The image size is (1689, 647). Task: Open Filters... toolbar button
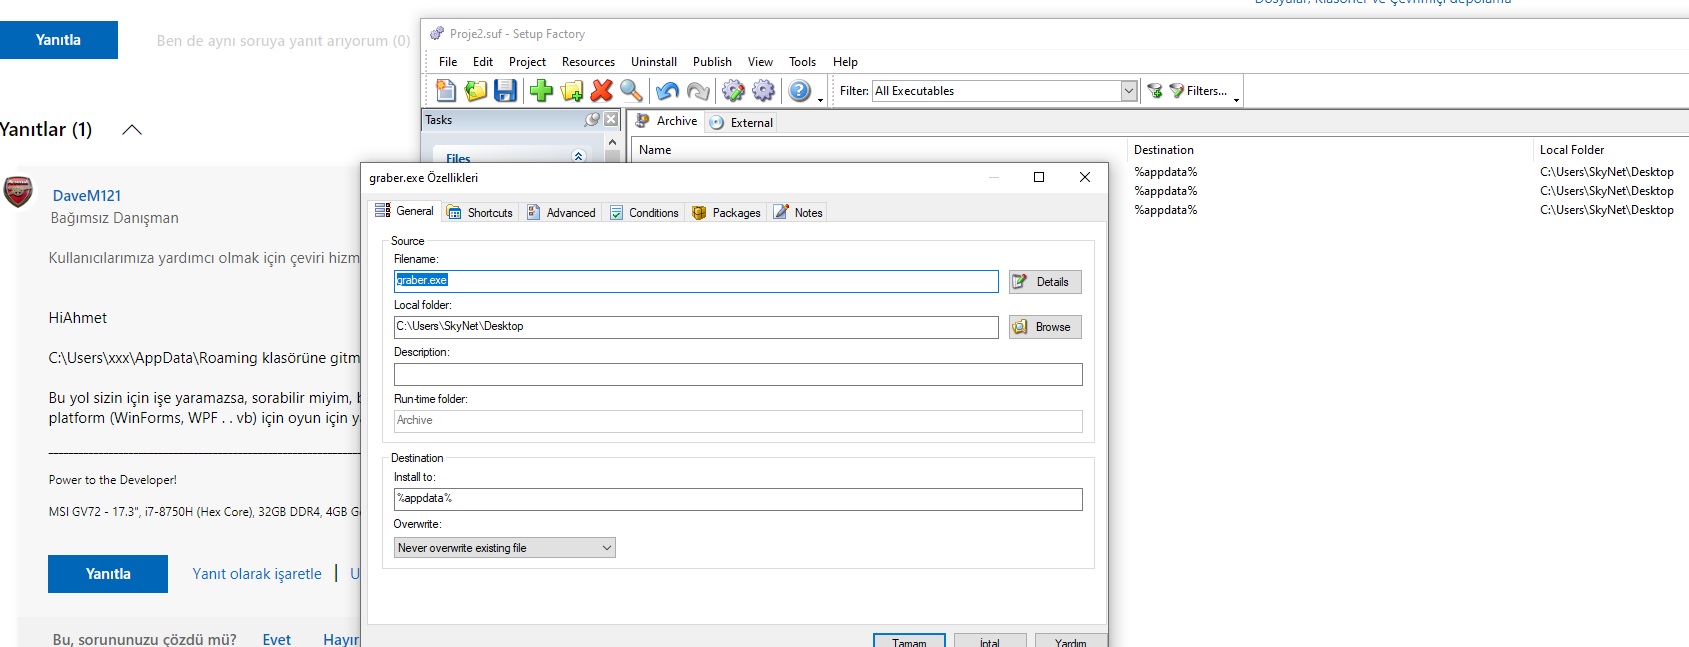coord(1198,91)
